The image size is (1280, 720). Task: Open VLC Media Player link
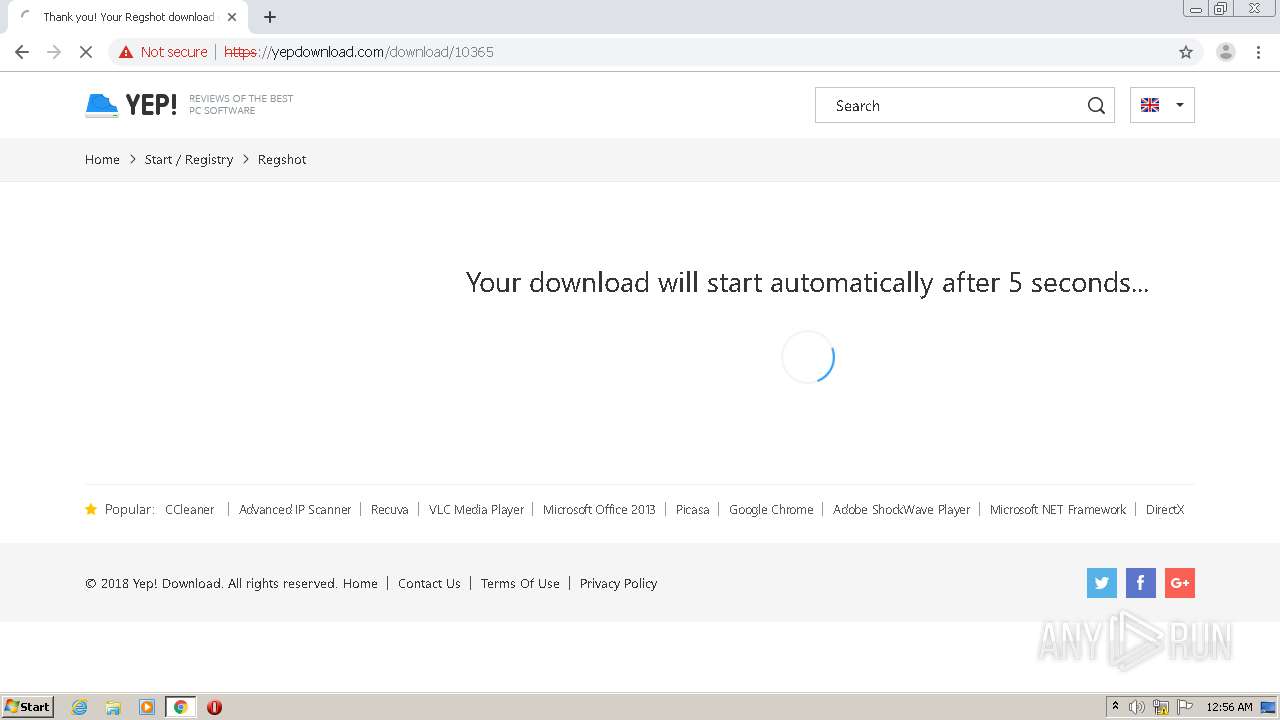(477, 509)
